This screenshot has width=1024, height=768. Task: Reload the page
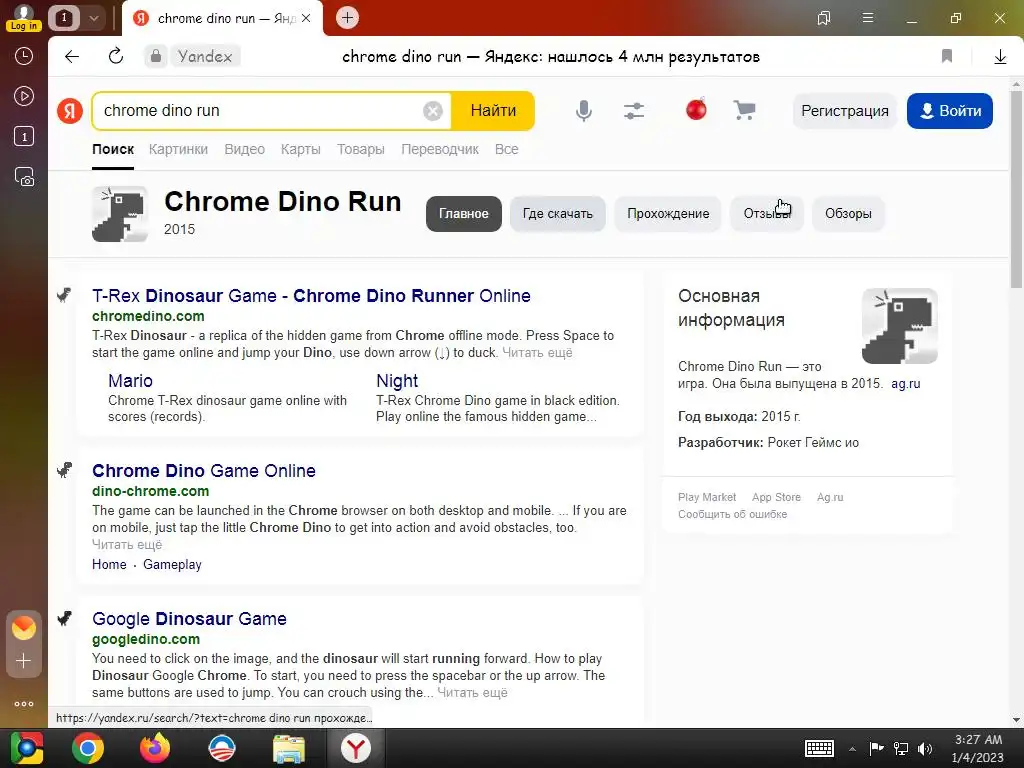(116, 56)
